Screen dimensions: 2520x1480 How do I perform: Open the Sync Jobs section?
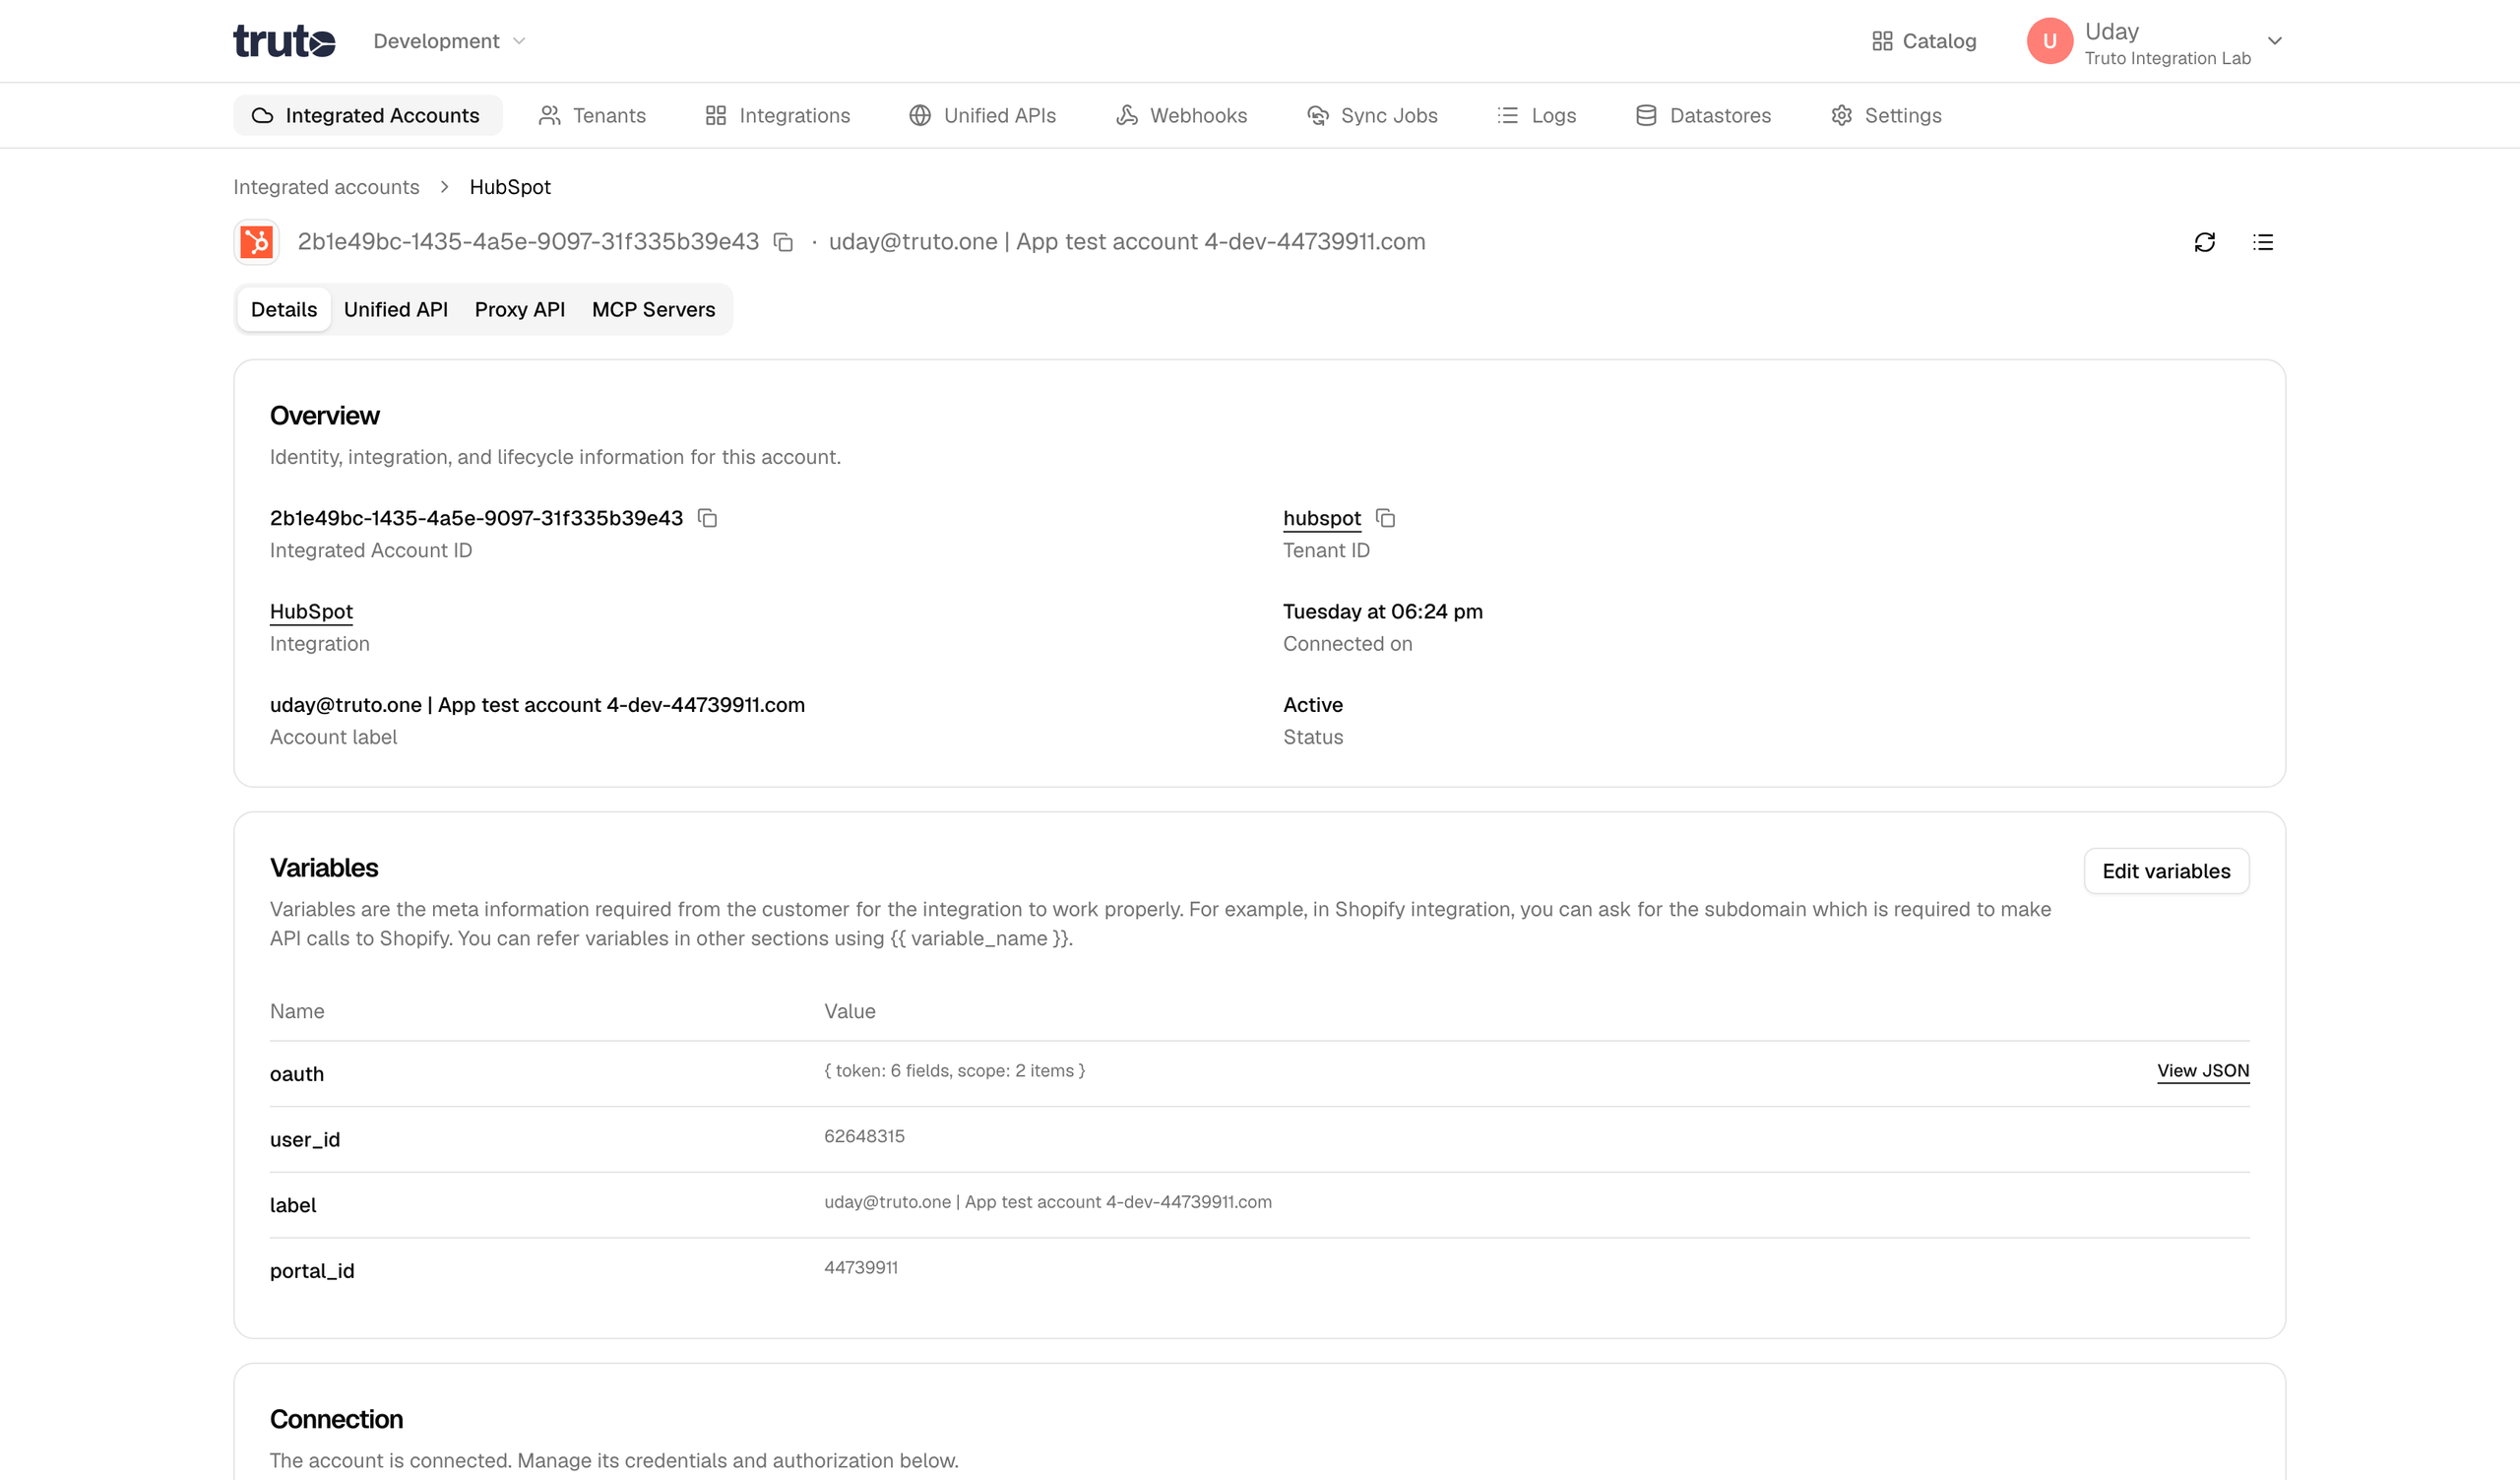coord(1372,115)
